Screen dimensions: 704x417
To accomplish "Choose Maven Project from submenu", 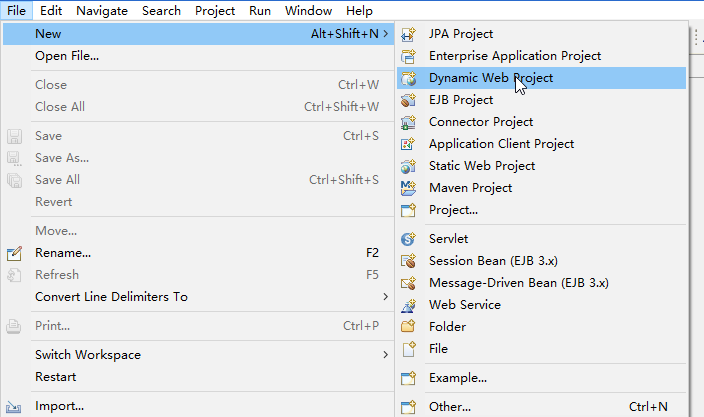I will pyautogui.click(x=541, y=188).
